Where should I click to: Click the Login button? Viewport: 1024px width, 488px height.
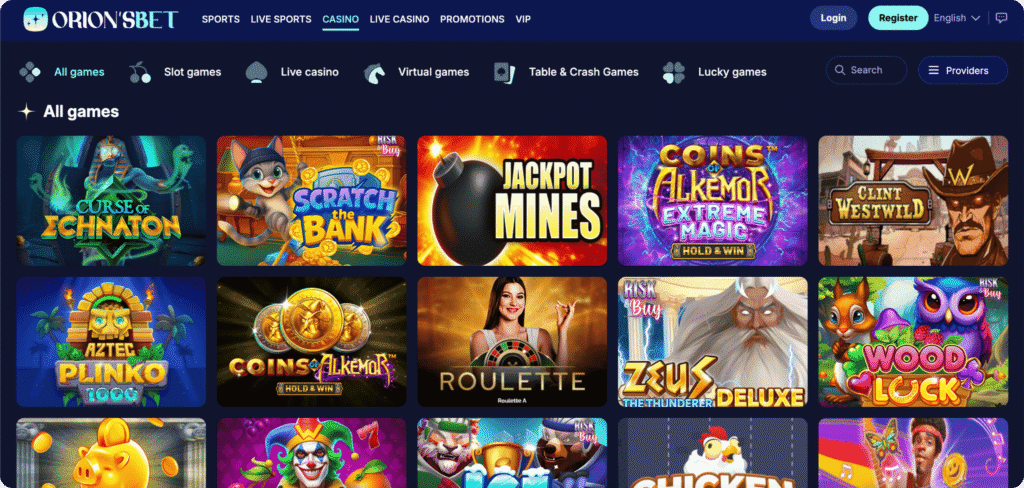[833, 18]
